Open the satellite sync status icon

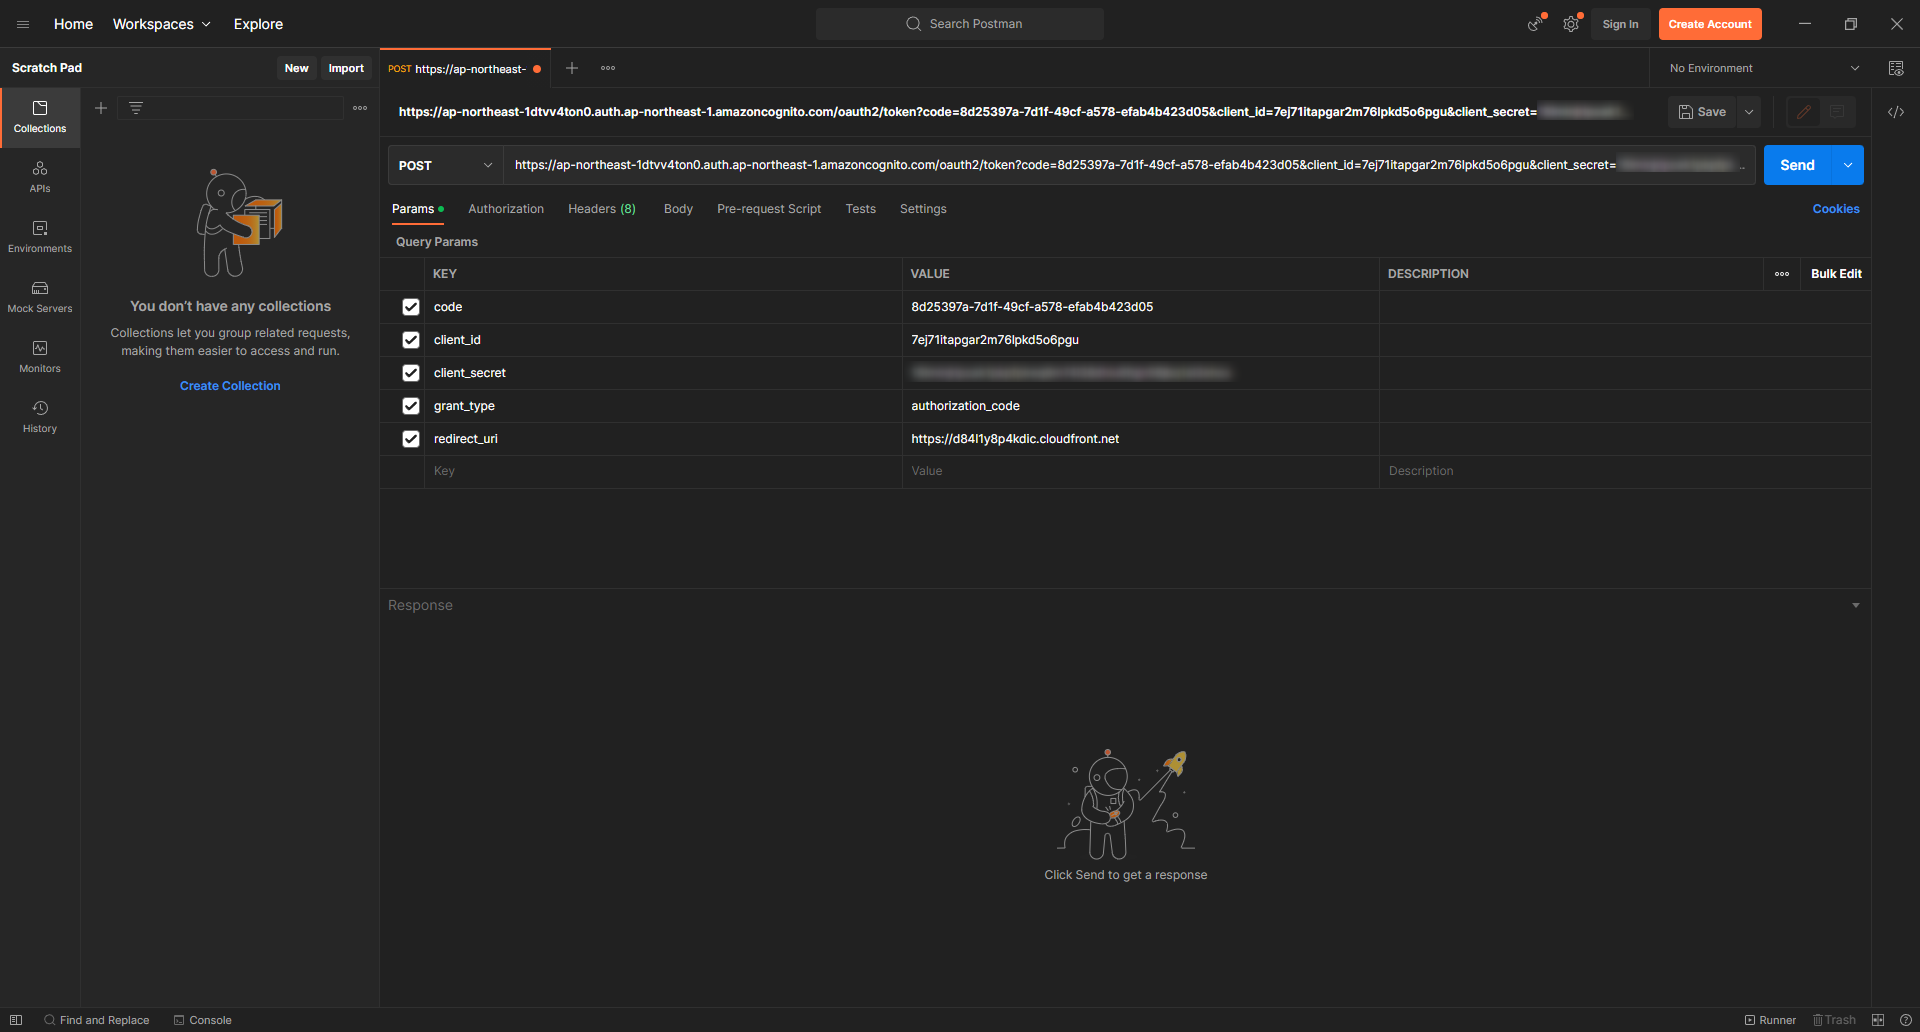point(1536,24)
